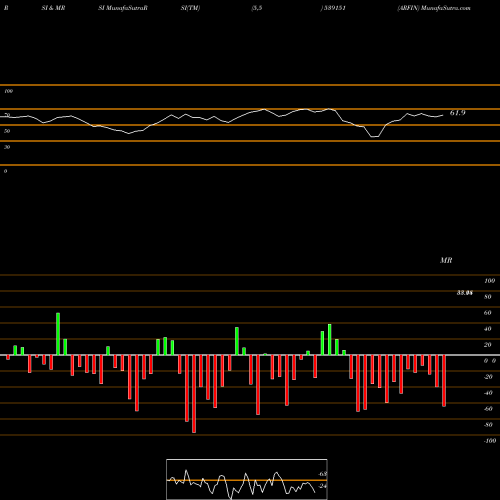Click the SI & MR header text
Viewport: 500px width, 500px height.
coord(53,8)
